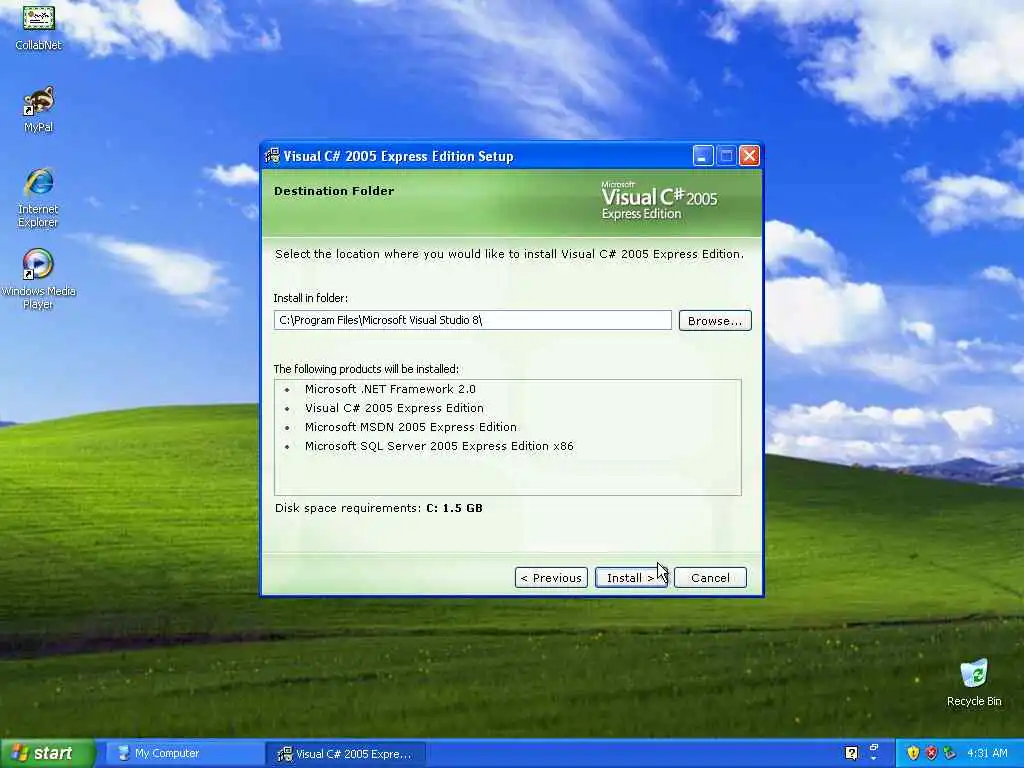Click the help question mark tray icon
The width and height of the screenshot is (1024, 768).
pos(852,754)
